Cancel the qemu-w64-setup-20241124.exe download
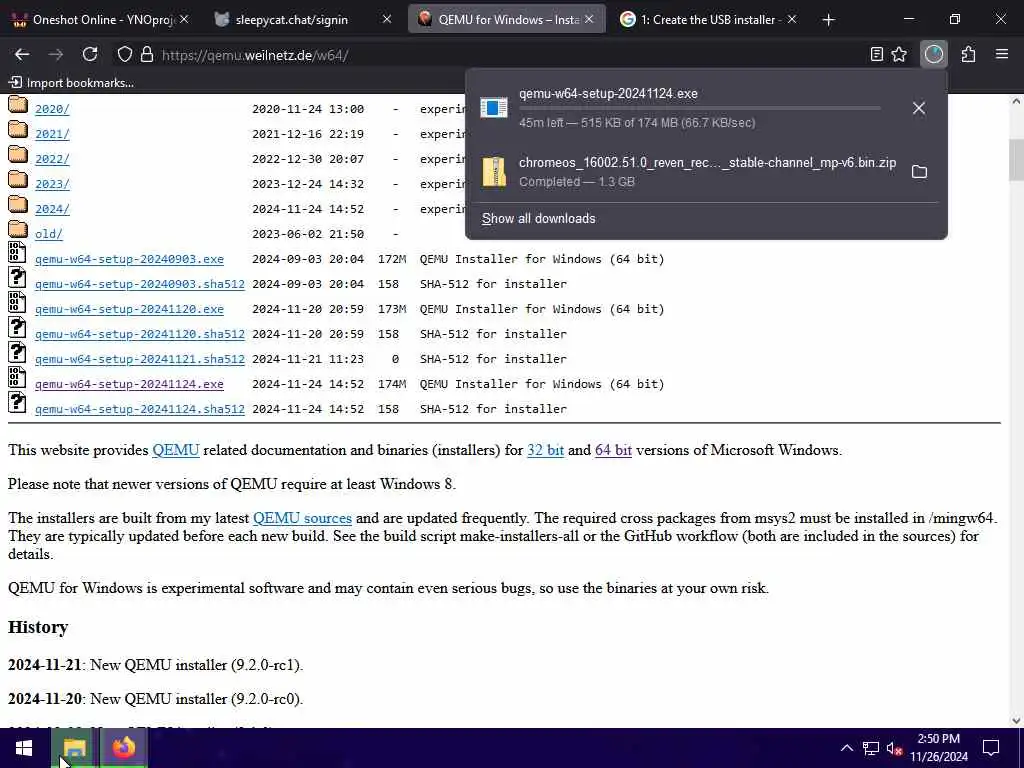The height and width of the screenshot is (768, 1024). (919, 108)
